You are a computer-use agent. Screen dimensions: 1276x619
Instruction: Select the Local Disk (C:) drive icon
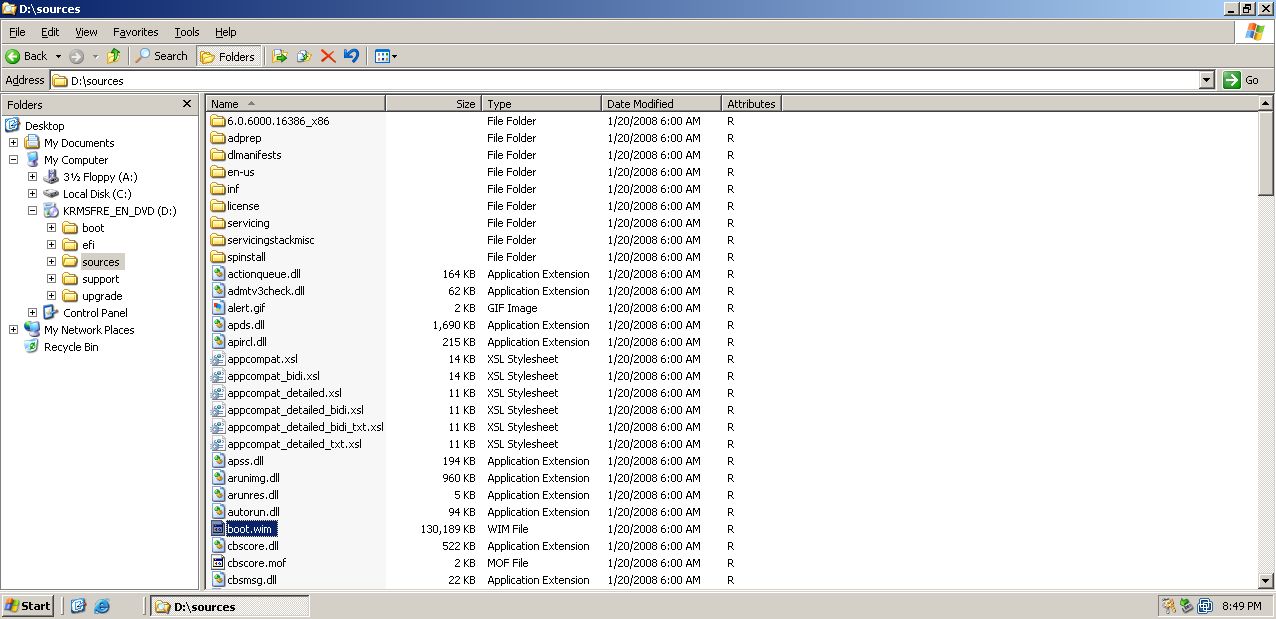(51, 194)
